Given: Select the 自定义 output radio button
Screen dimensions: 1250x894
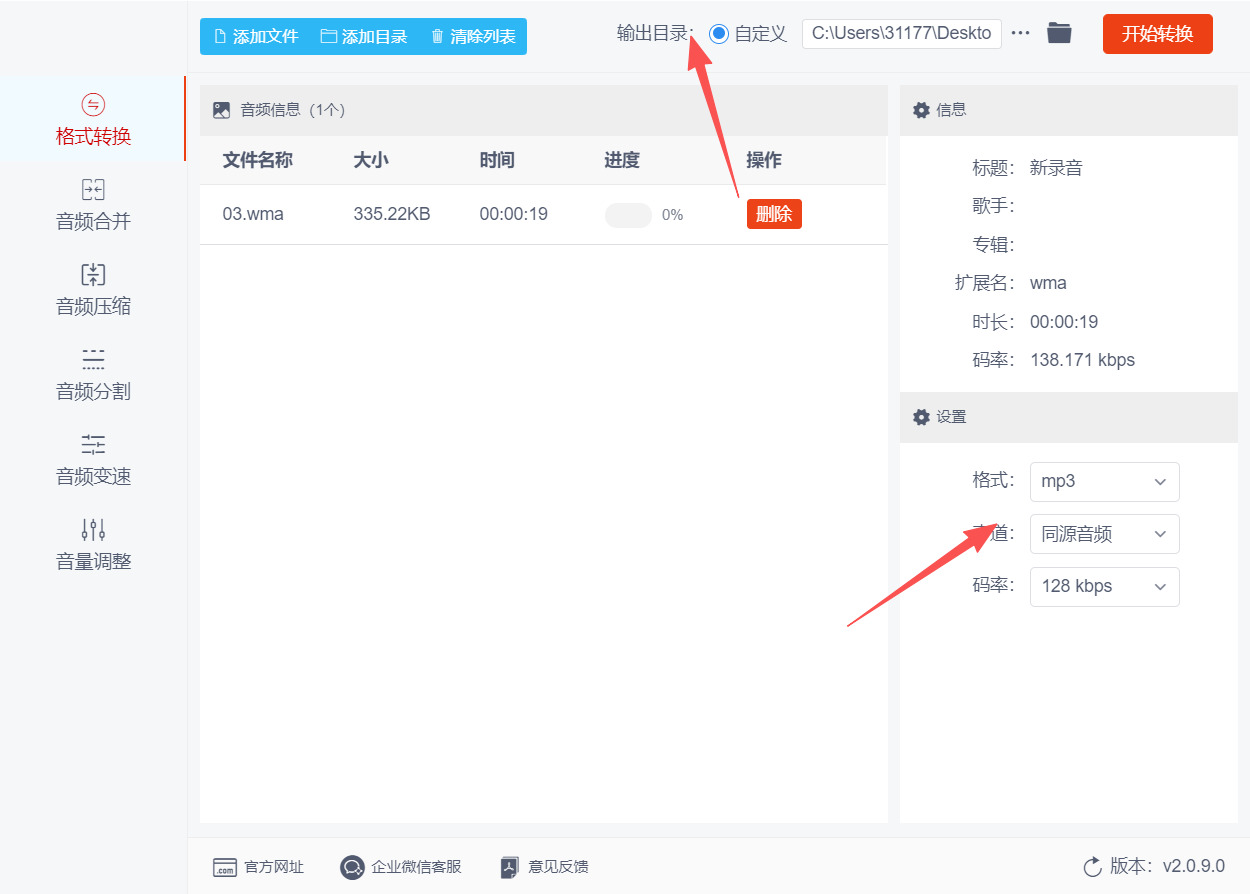Looking at the screenshot, I should tap(718, 34).
